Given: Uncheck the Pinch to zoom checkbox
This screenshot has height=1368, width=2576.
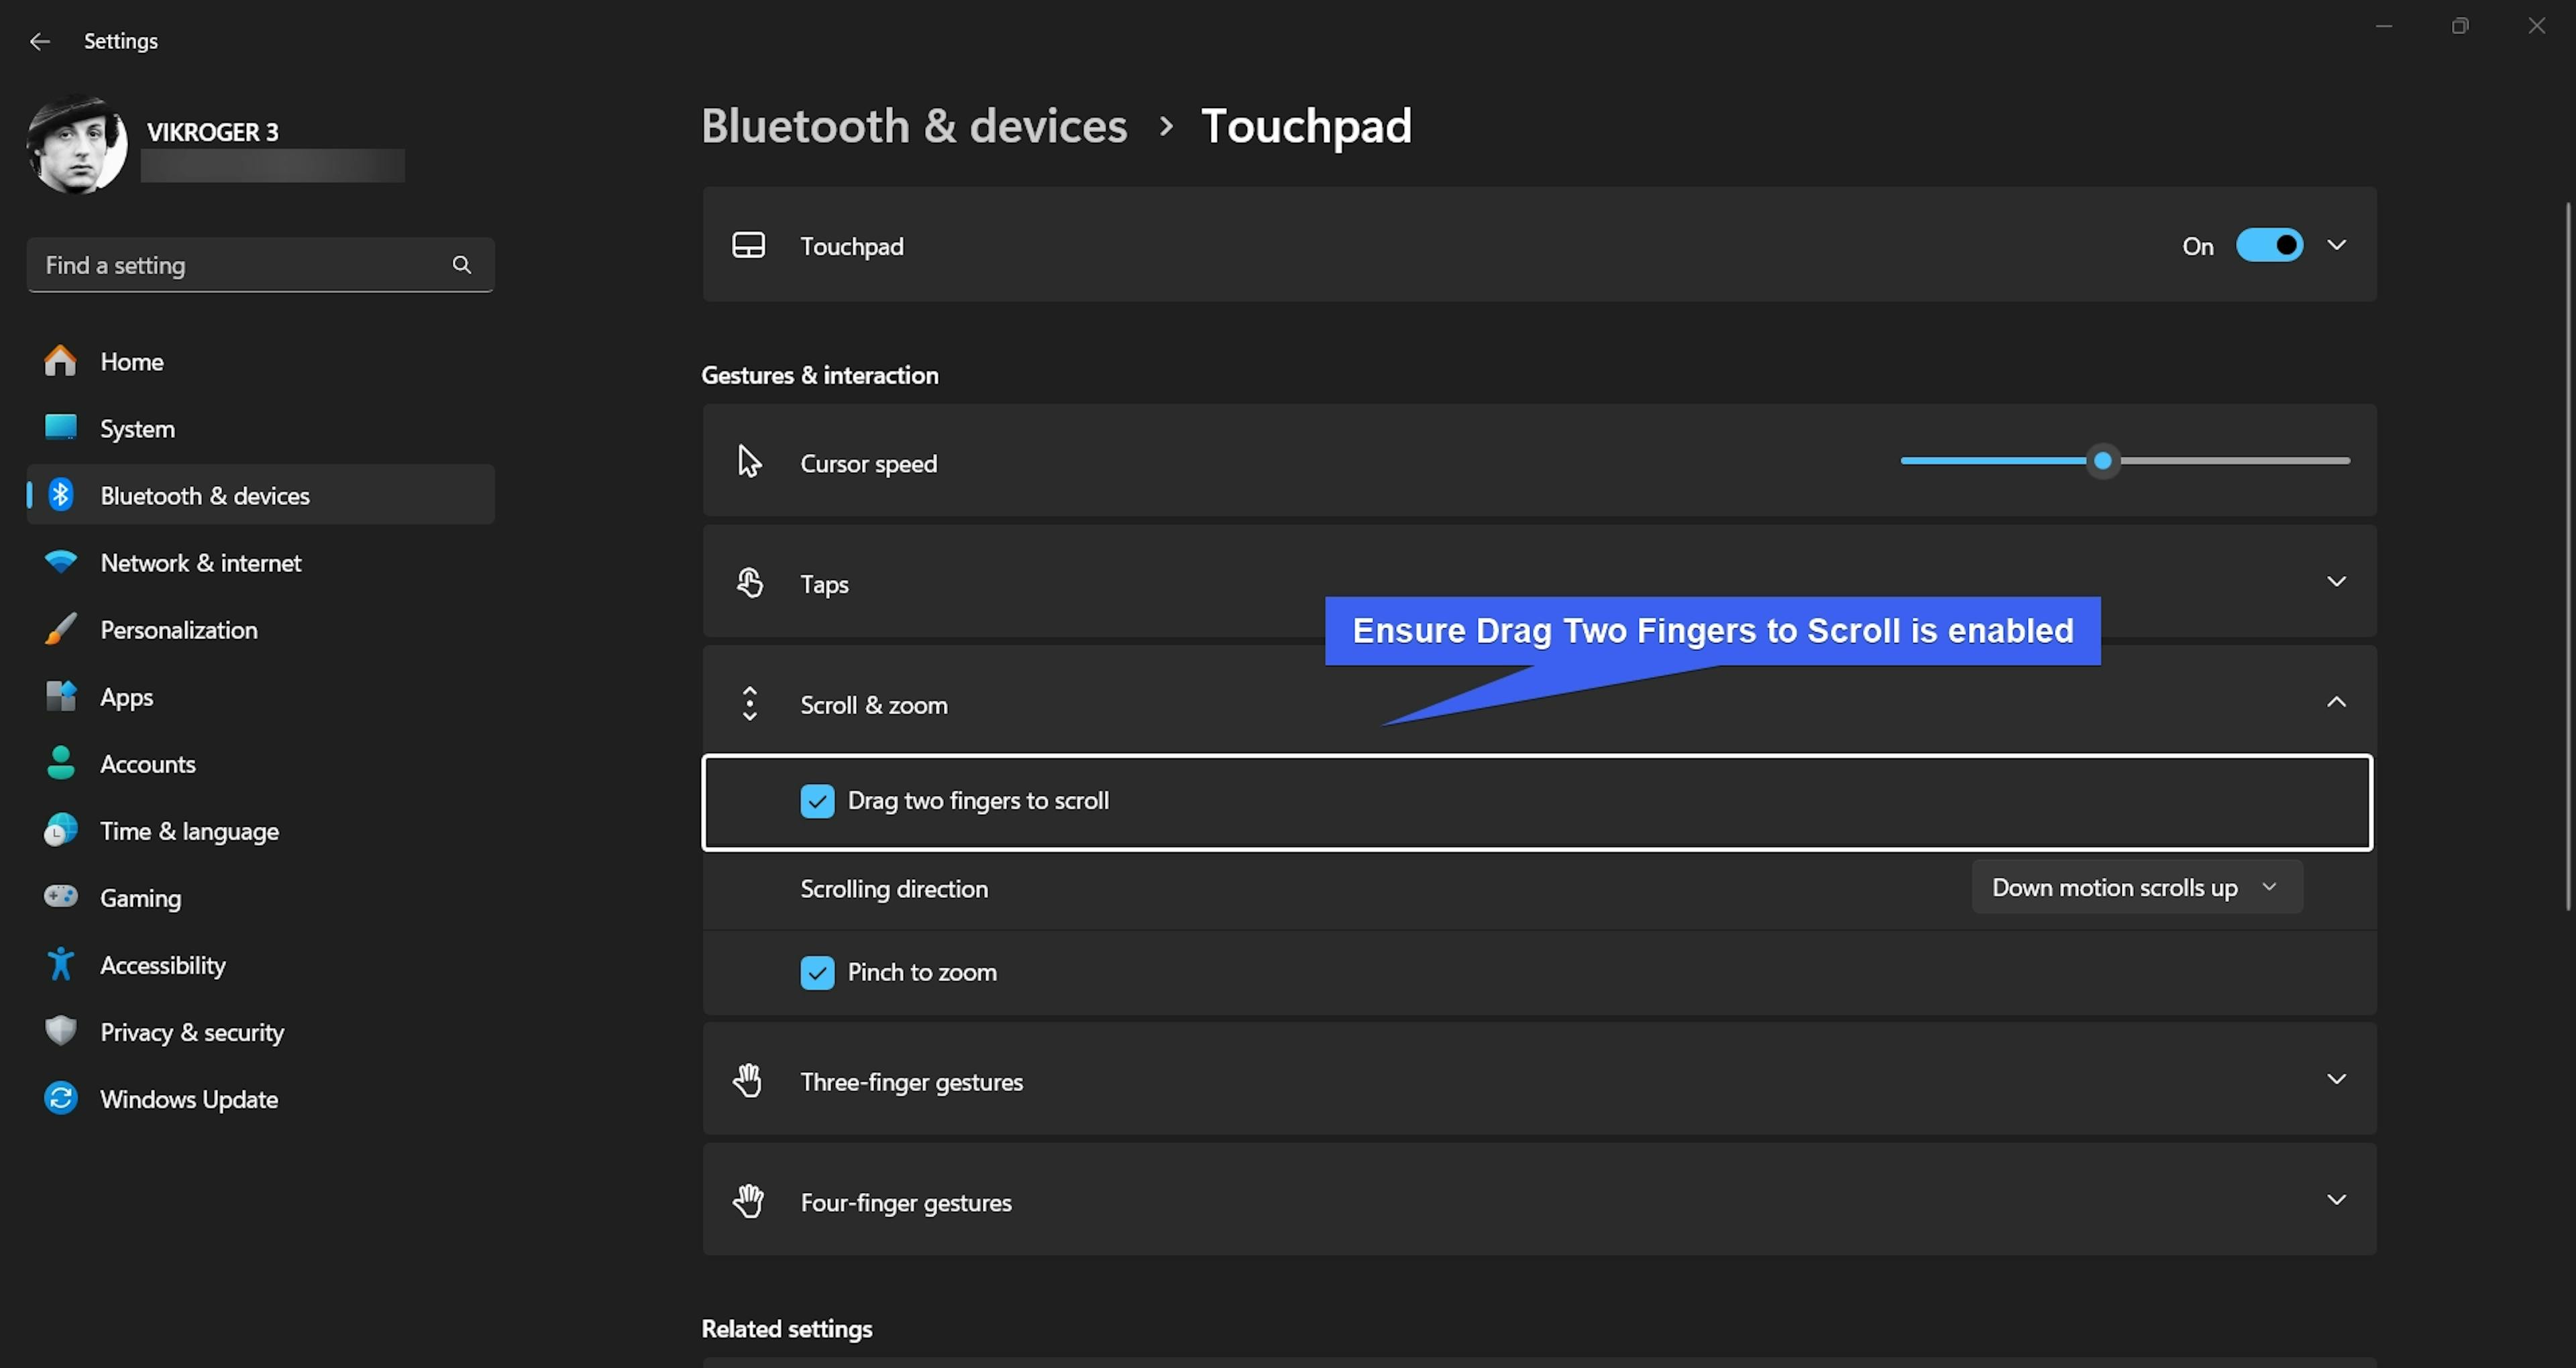Looking at the screenshot, I should 817,972.
